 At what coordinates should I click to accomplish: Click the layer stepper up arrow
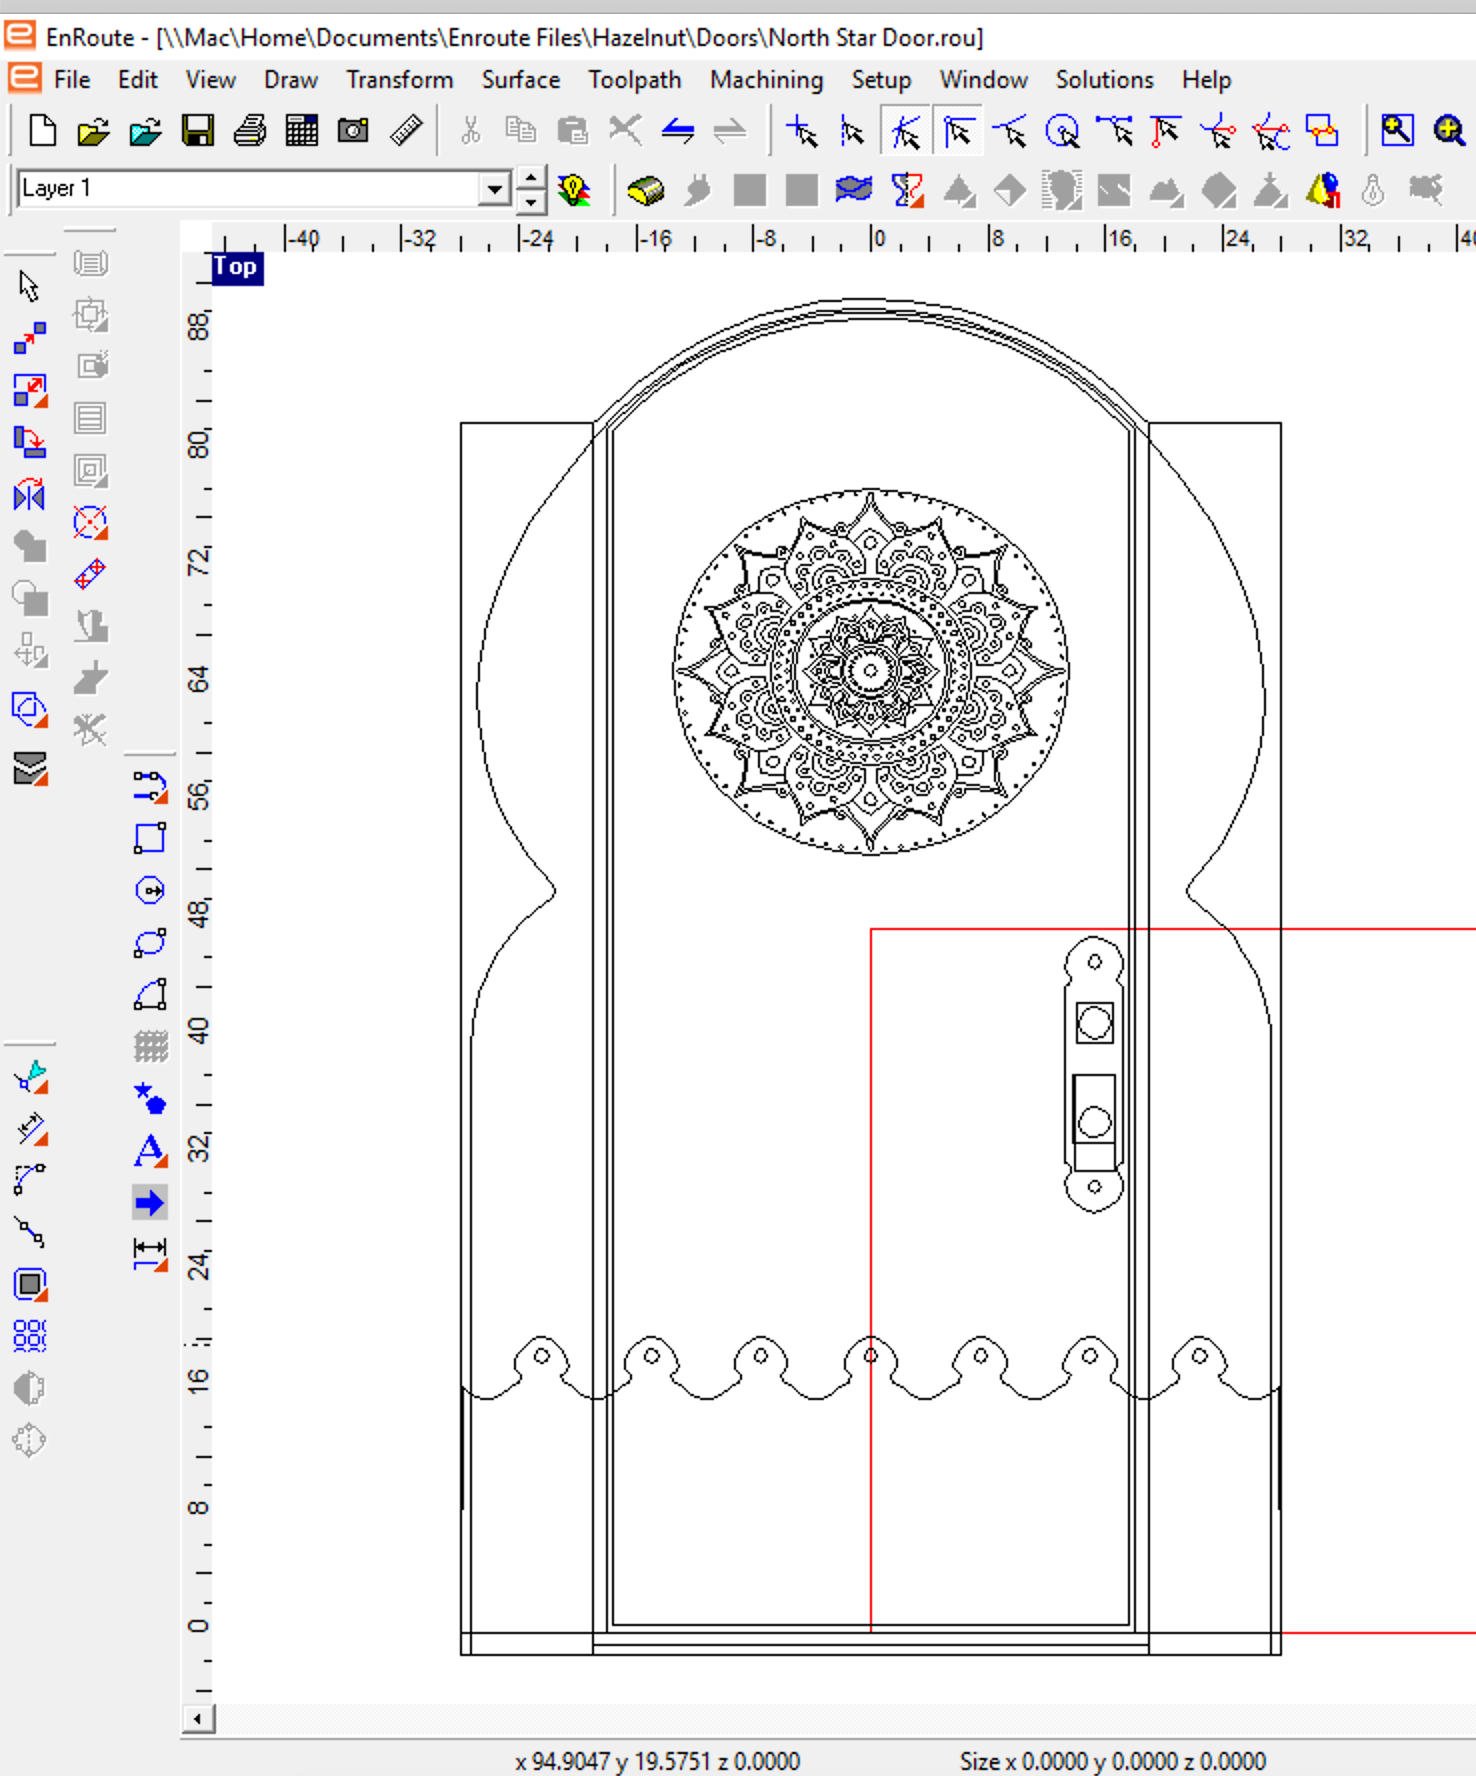coord(532,179)
